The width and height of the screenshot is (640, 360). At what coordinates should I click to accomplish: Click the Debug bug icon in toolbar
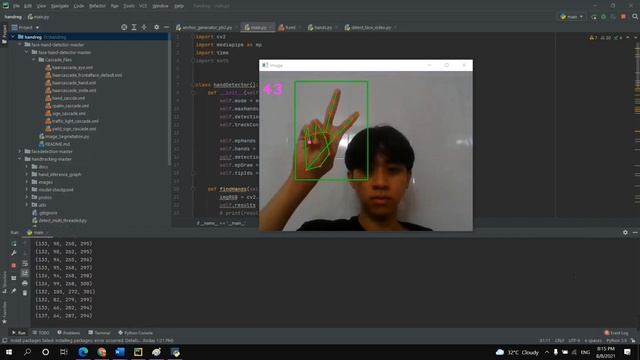[x=604, y=17]
